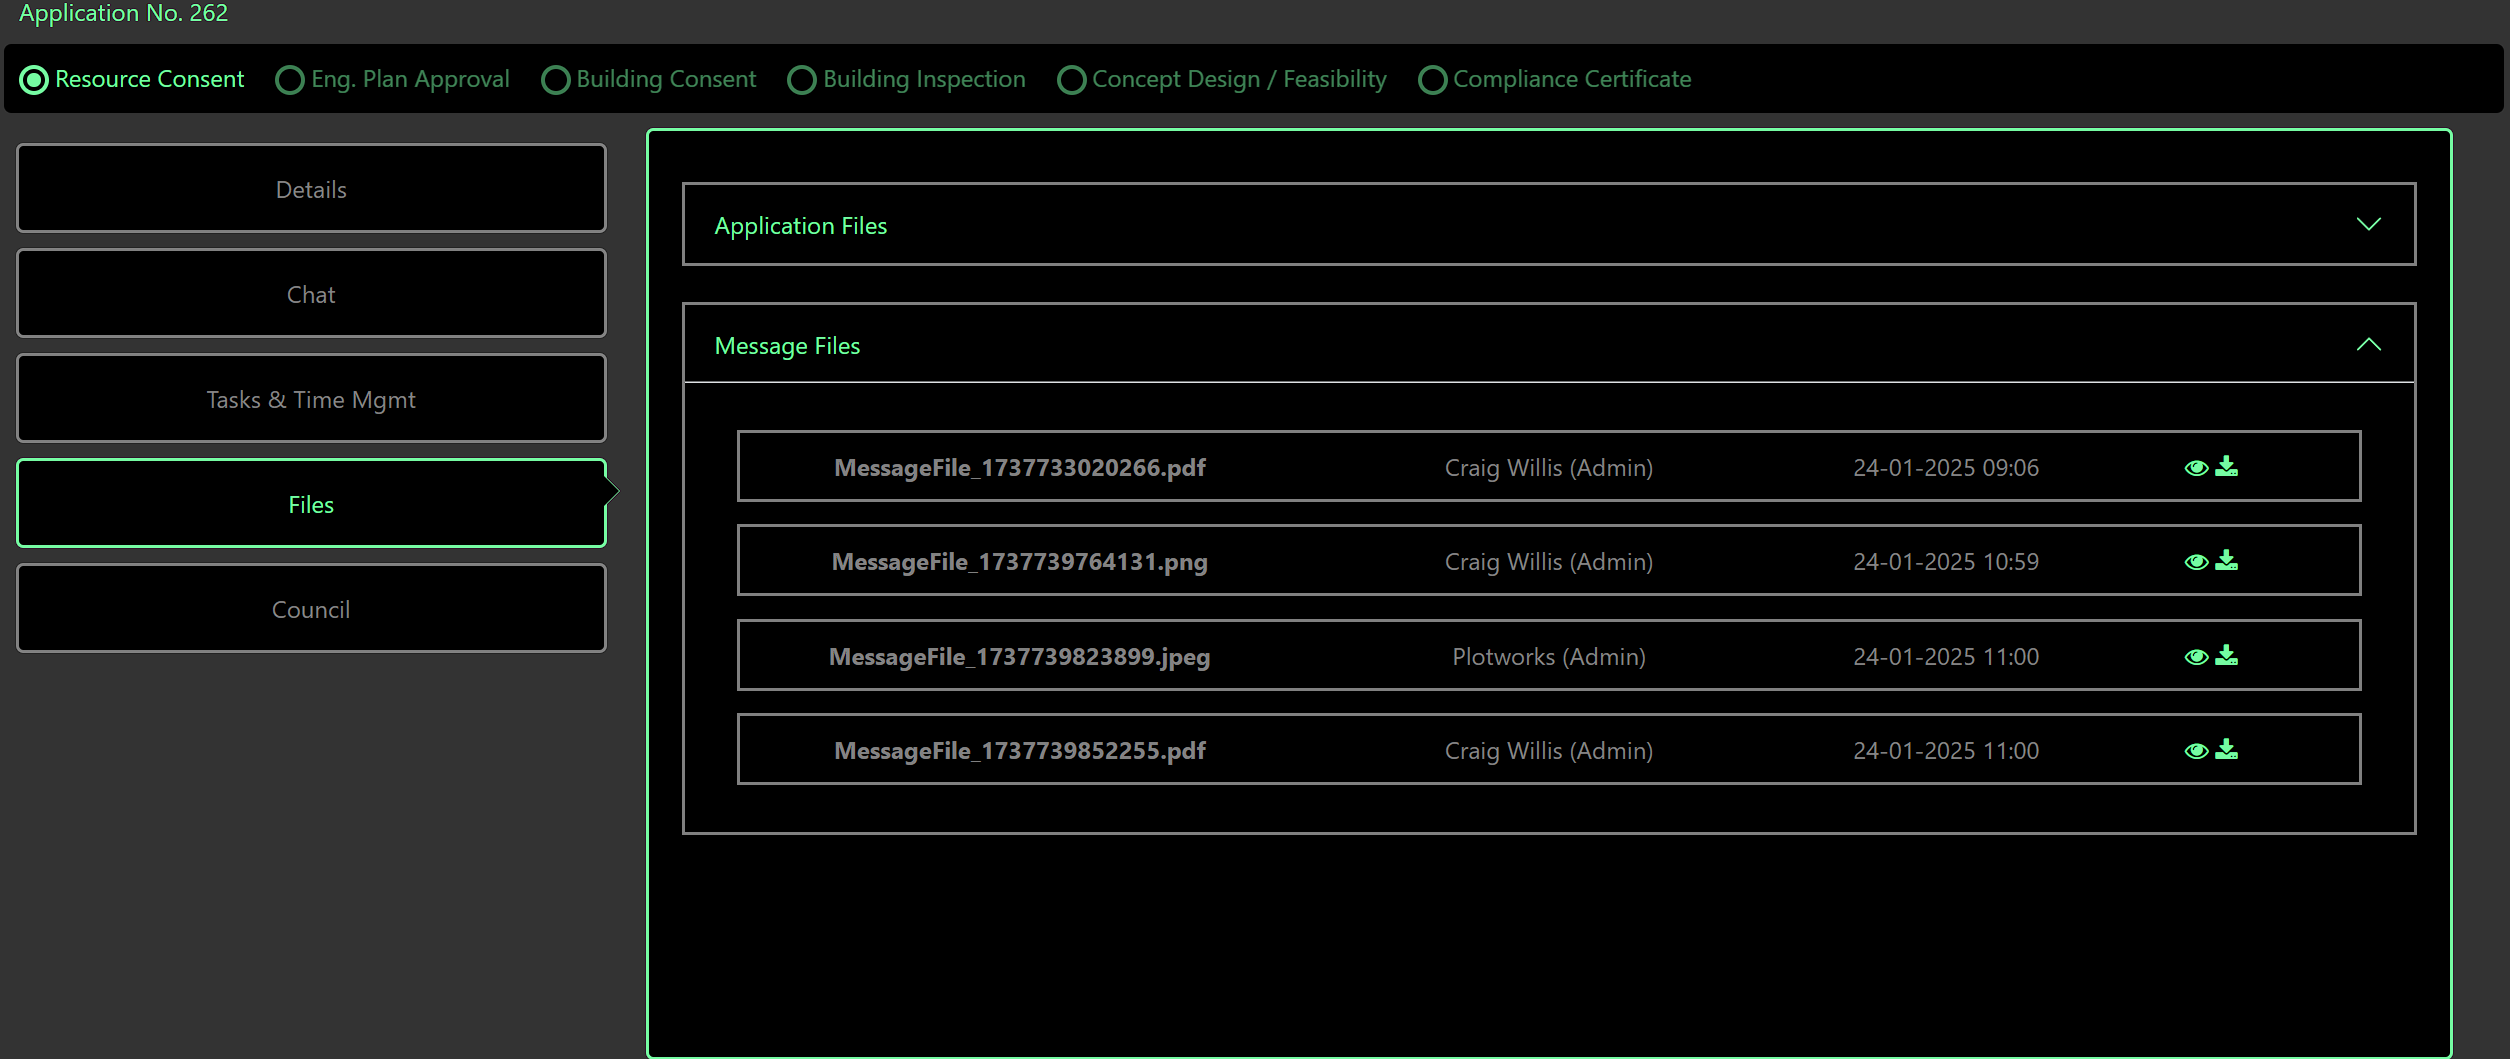
Task: Expand the Application Files section chevron
Action: pos(2368,224)
